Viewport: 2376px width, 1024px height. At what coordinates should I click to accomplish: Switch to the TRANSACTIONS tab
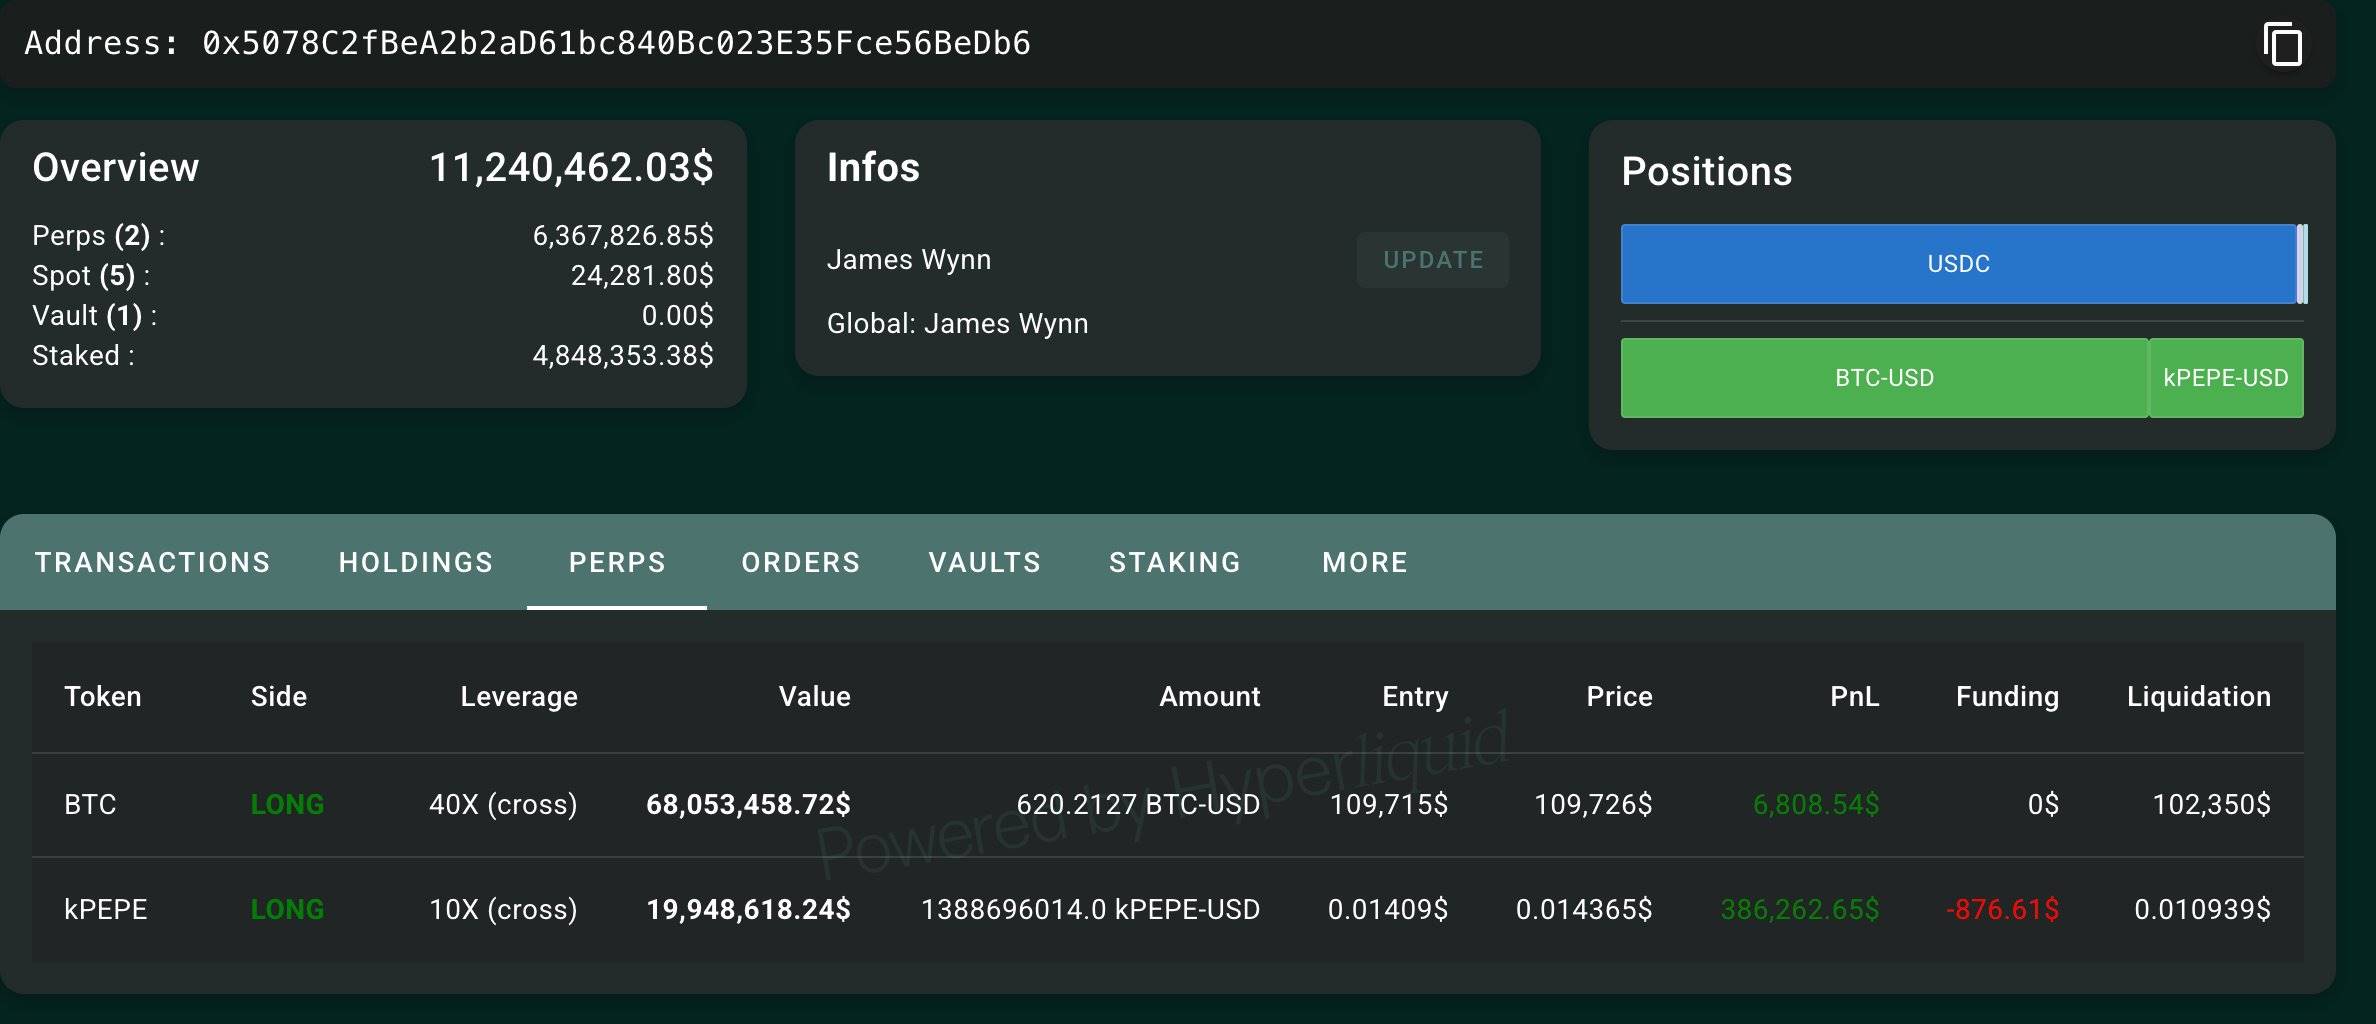click(152, 562)
